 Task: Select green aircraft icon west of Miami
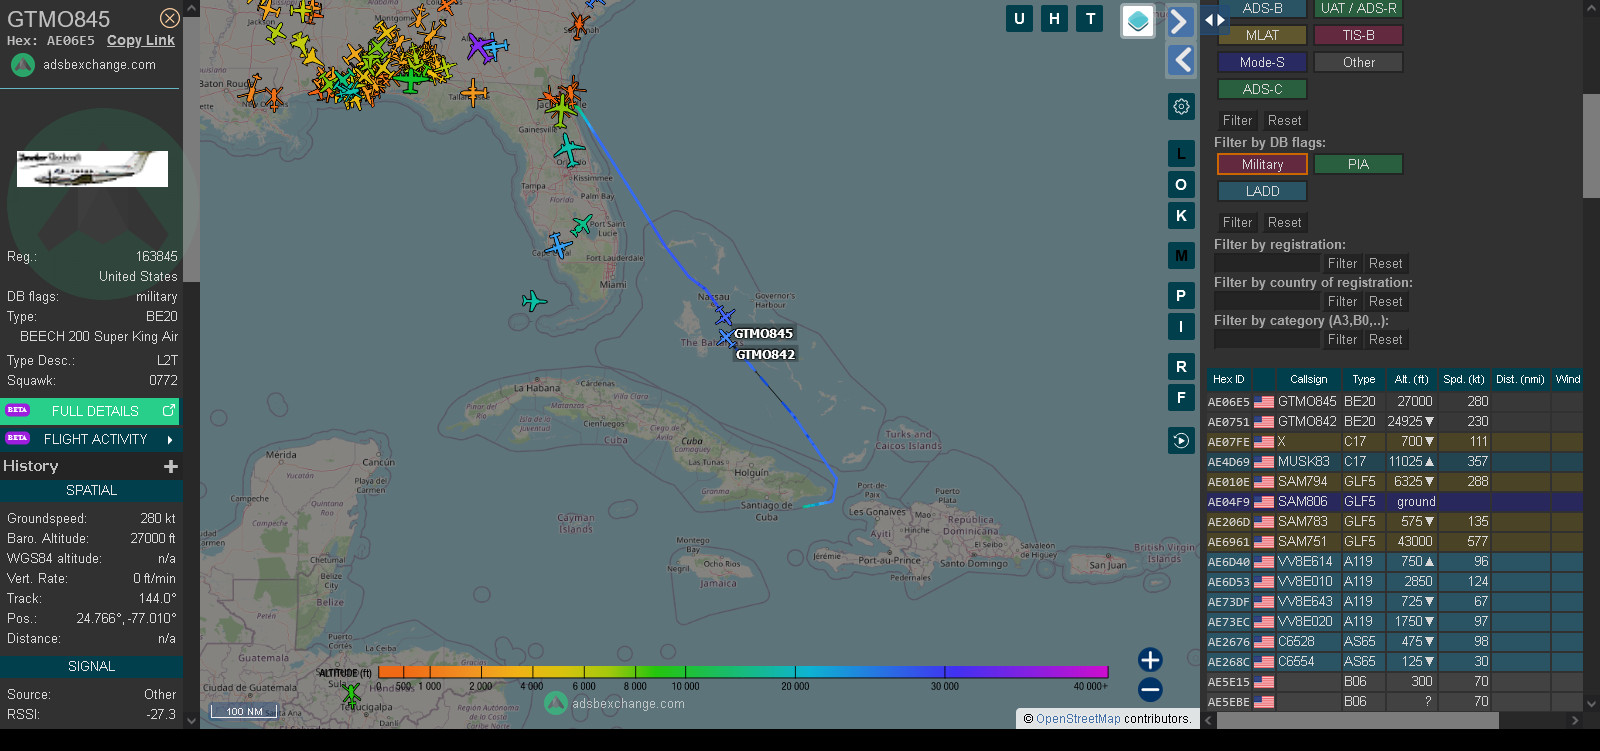click(534, 300)
